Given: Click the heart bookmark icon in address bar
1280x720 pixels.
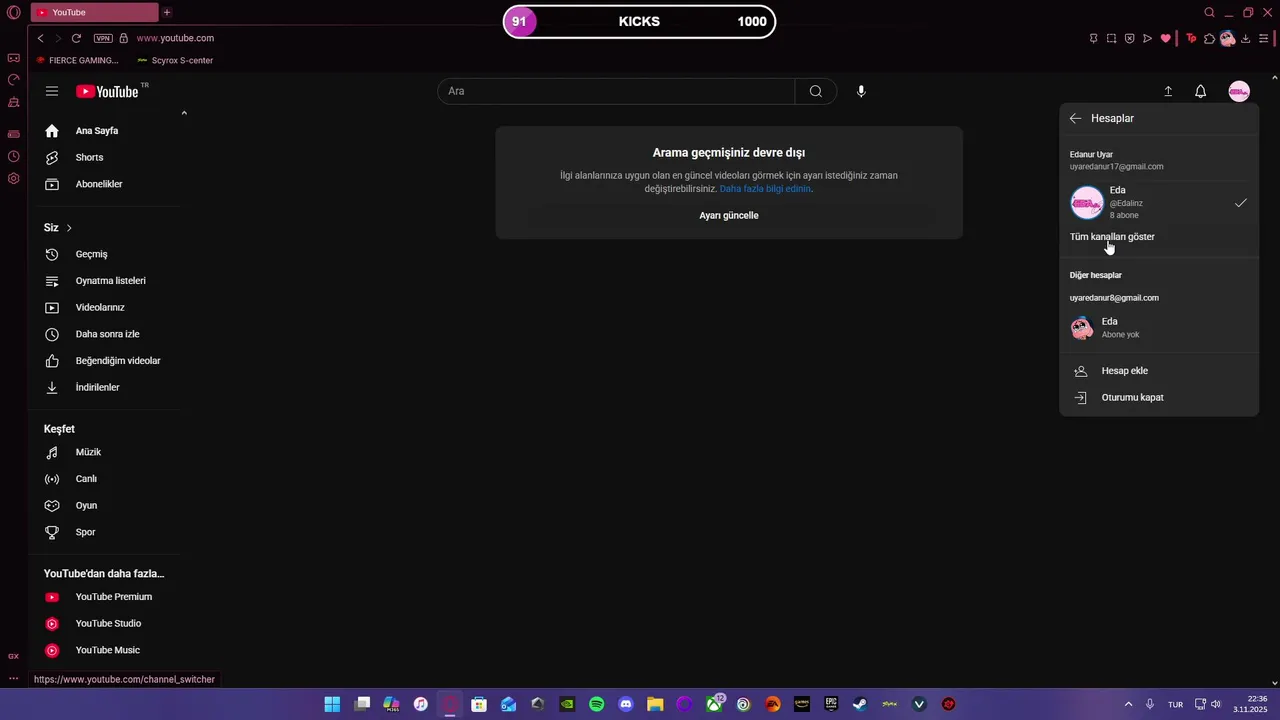Looking at the screenshot, I should 1165,38.
